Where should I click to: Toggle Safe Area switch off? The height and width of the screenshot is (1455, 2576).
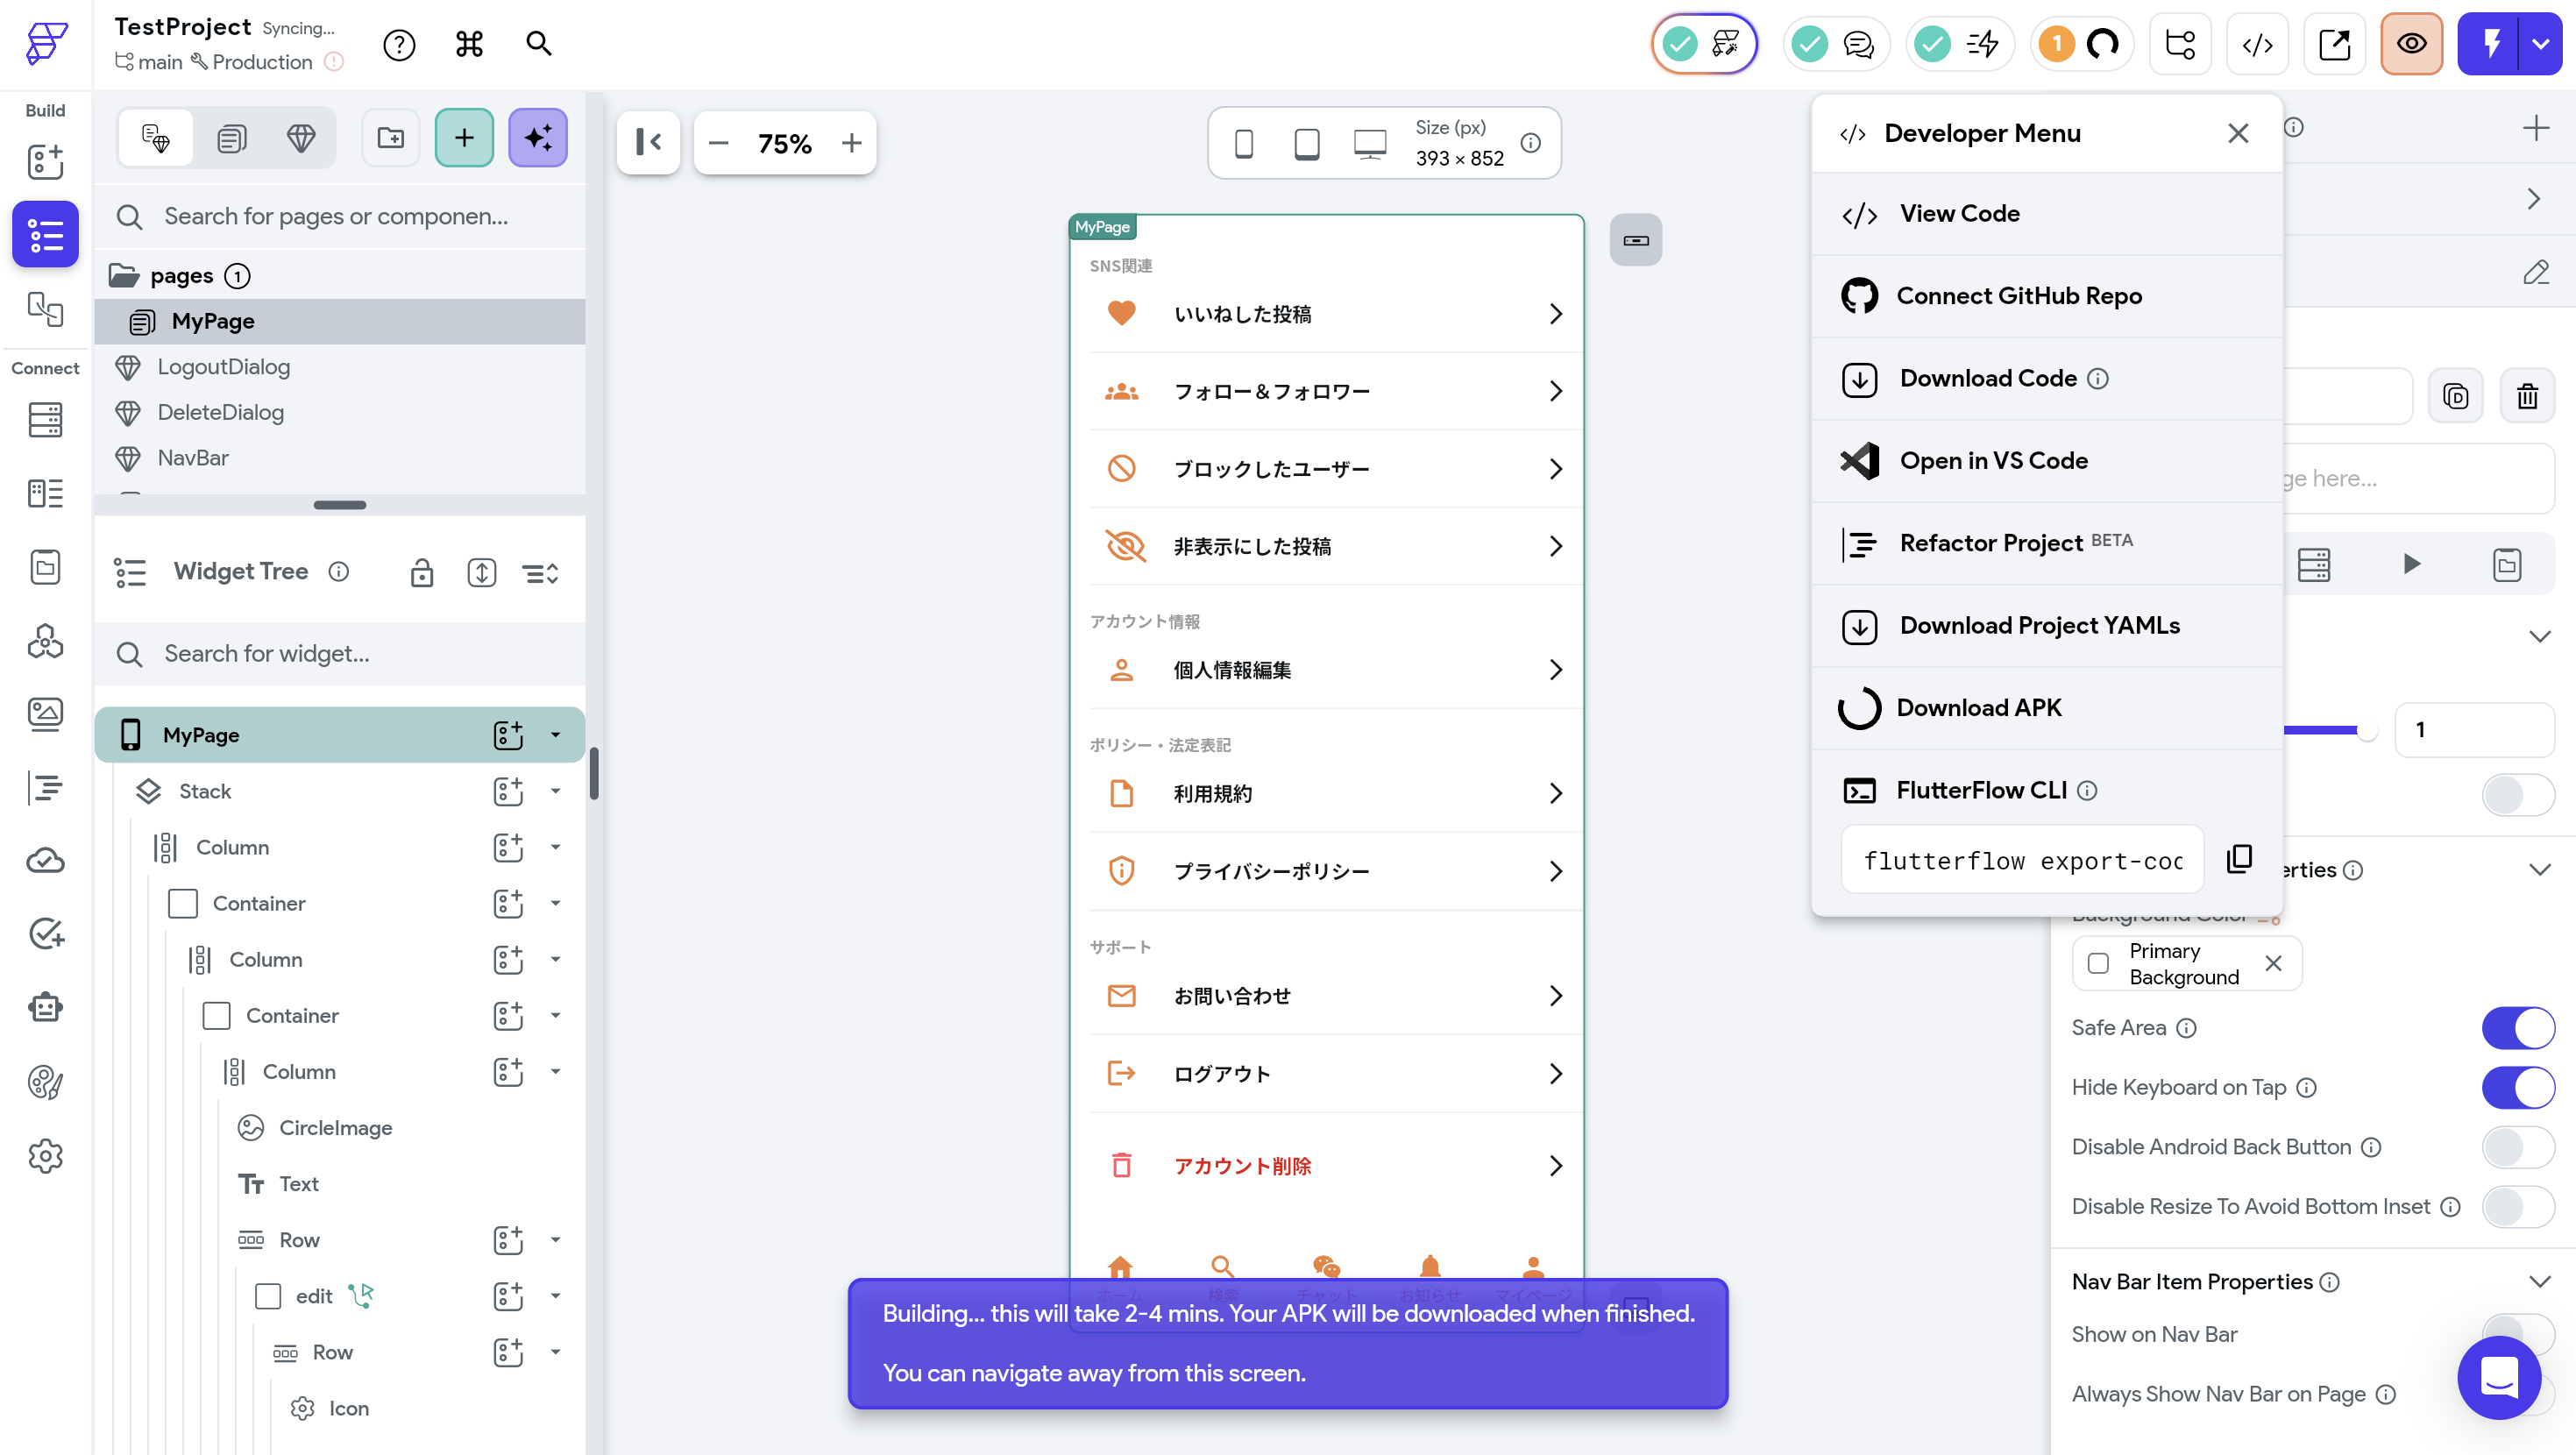pos(2517,1028)
